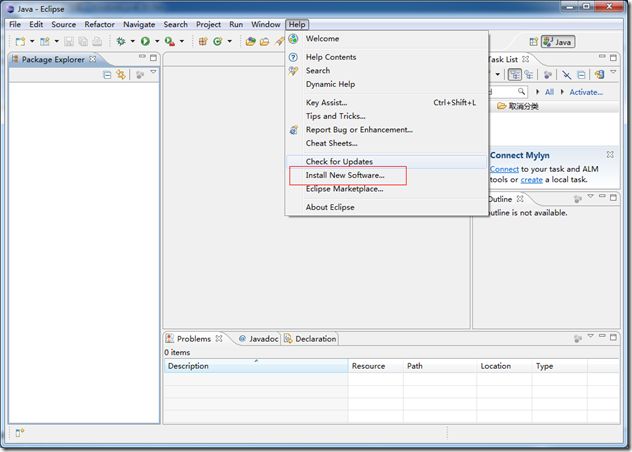The image size is (632, 452).
Task: Open the Refactor menu
Action: click(100, 24)
